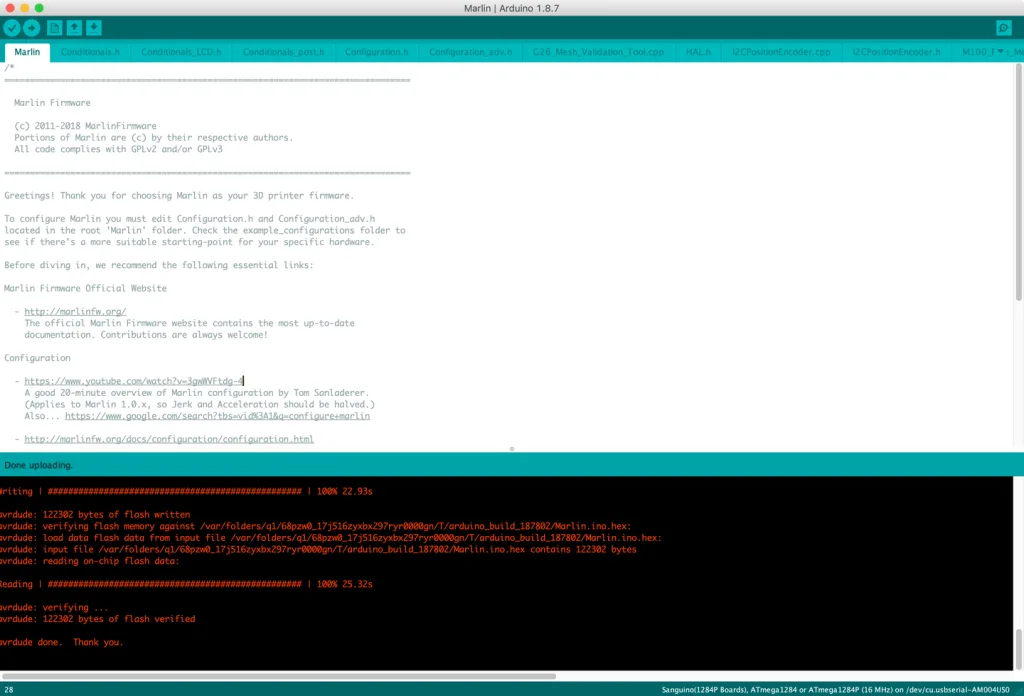Switch to the HAL.h tab
This screenshot has width=1024, height=696.
[x=698, y=52]
